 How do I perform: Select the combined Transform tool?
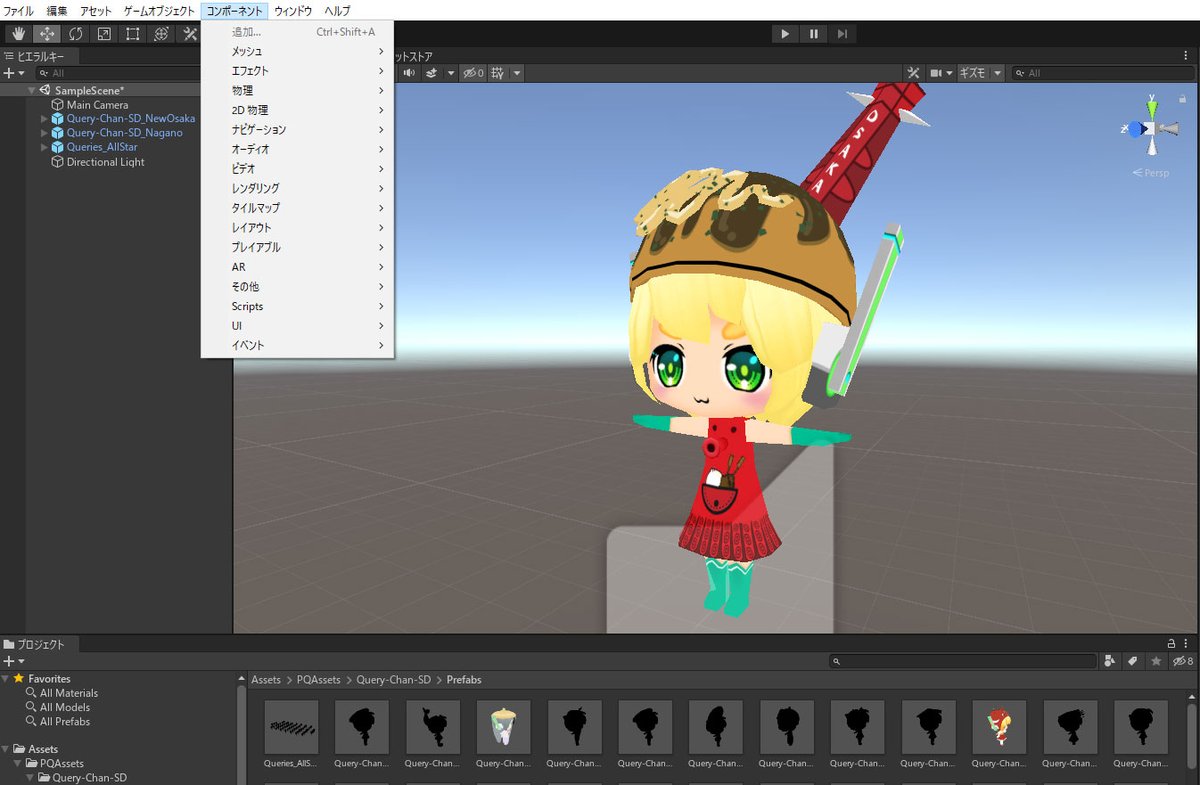[x=160, y=34]
